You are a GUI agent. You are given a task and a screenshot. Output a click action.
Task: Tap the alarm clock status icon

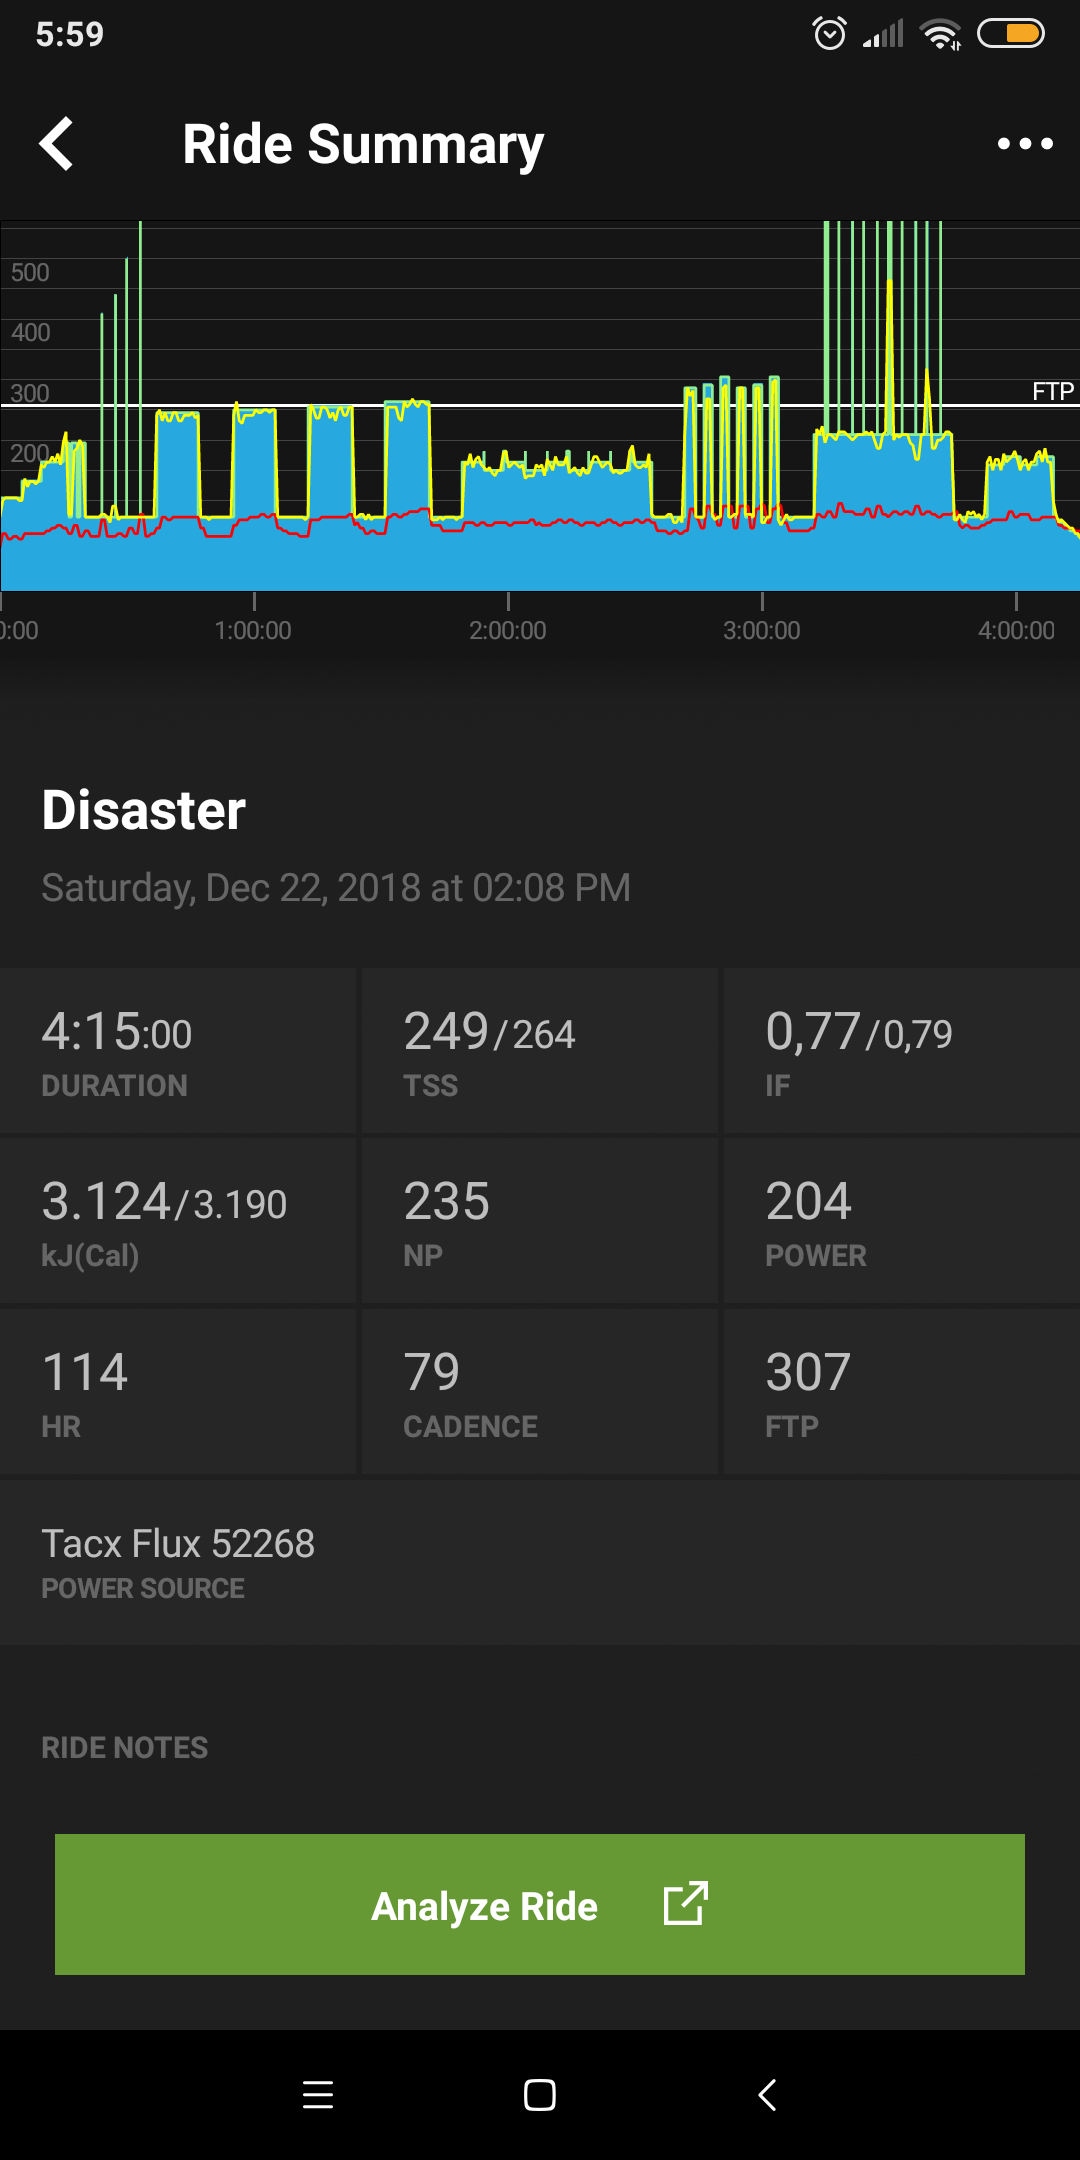point(829,34)
